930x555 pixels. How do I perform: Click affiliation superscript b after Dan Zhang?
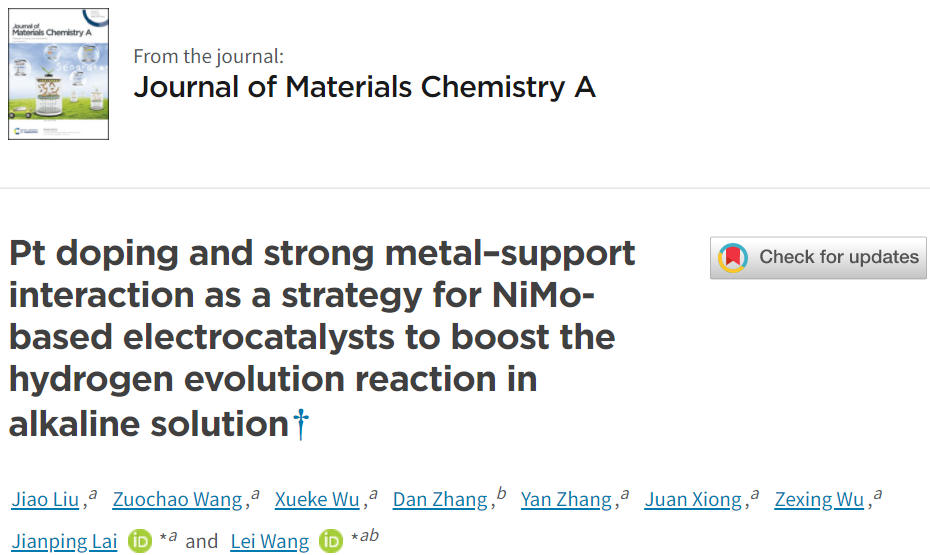(x=502, y=493)
